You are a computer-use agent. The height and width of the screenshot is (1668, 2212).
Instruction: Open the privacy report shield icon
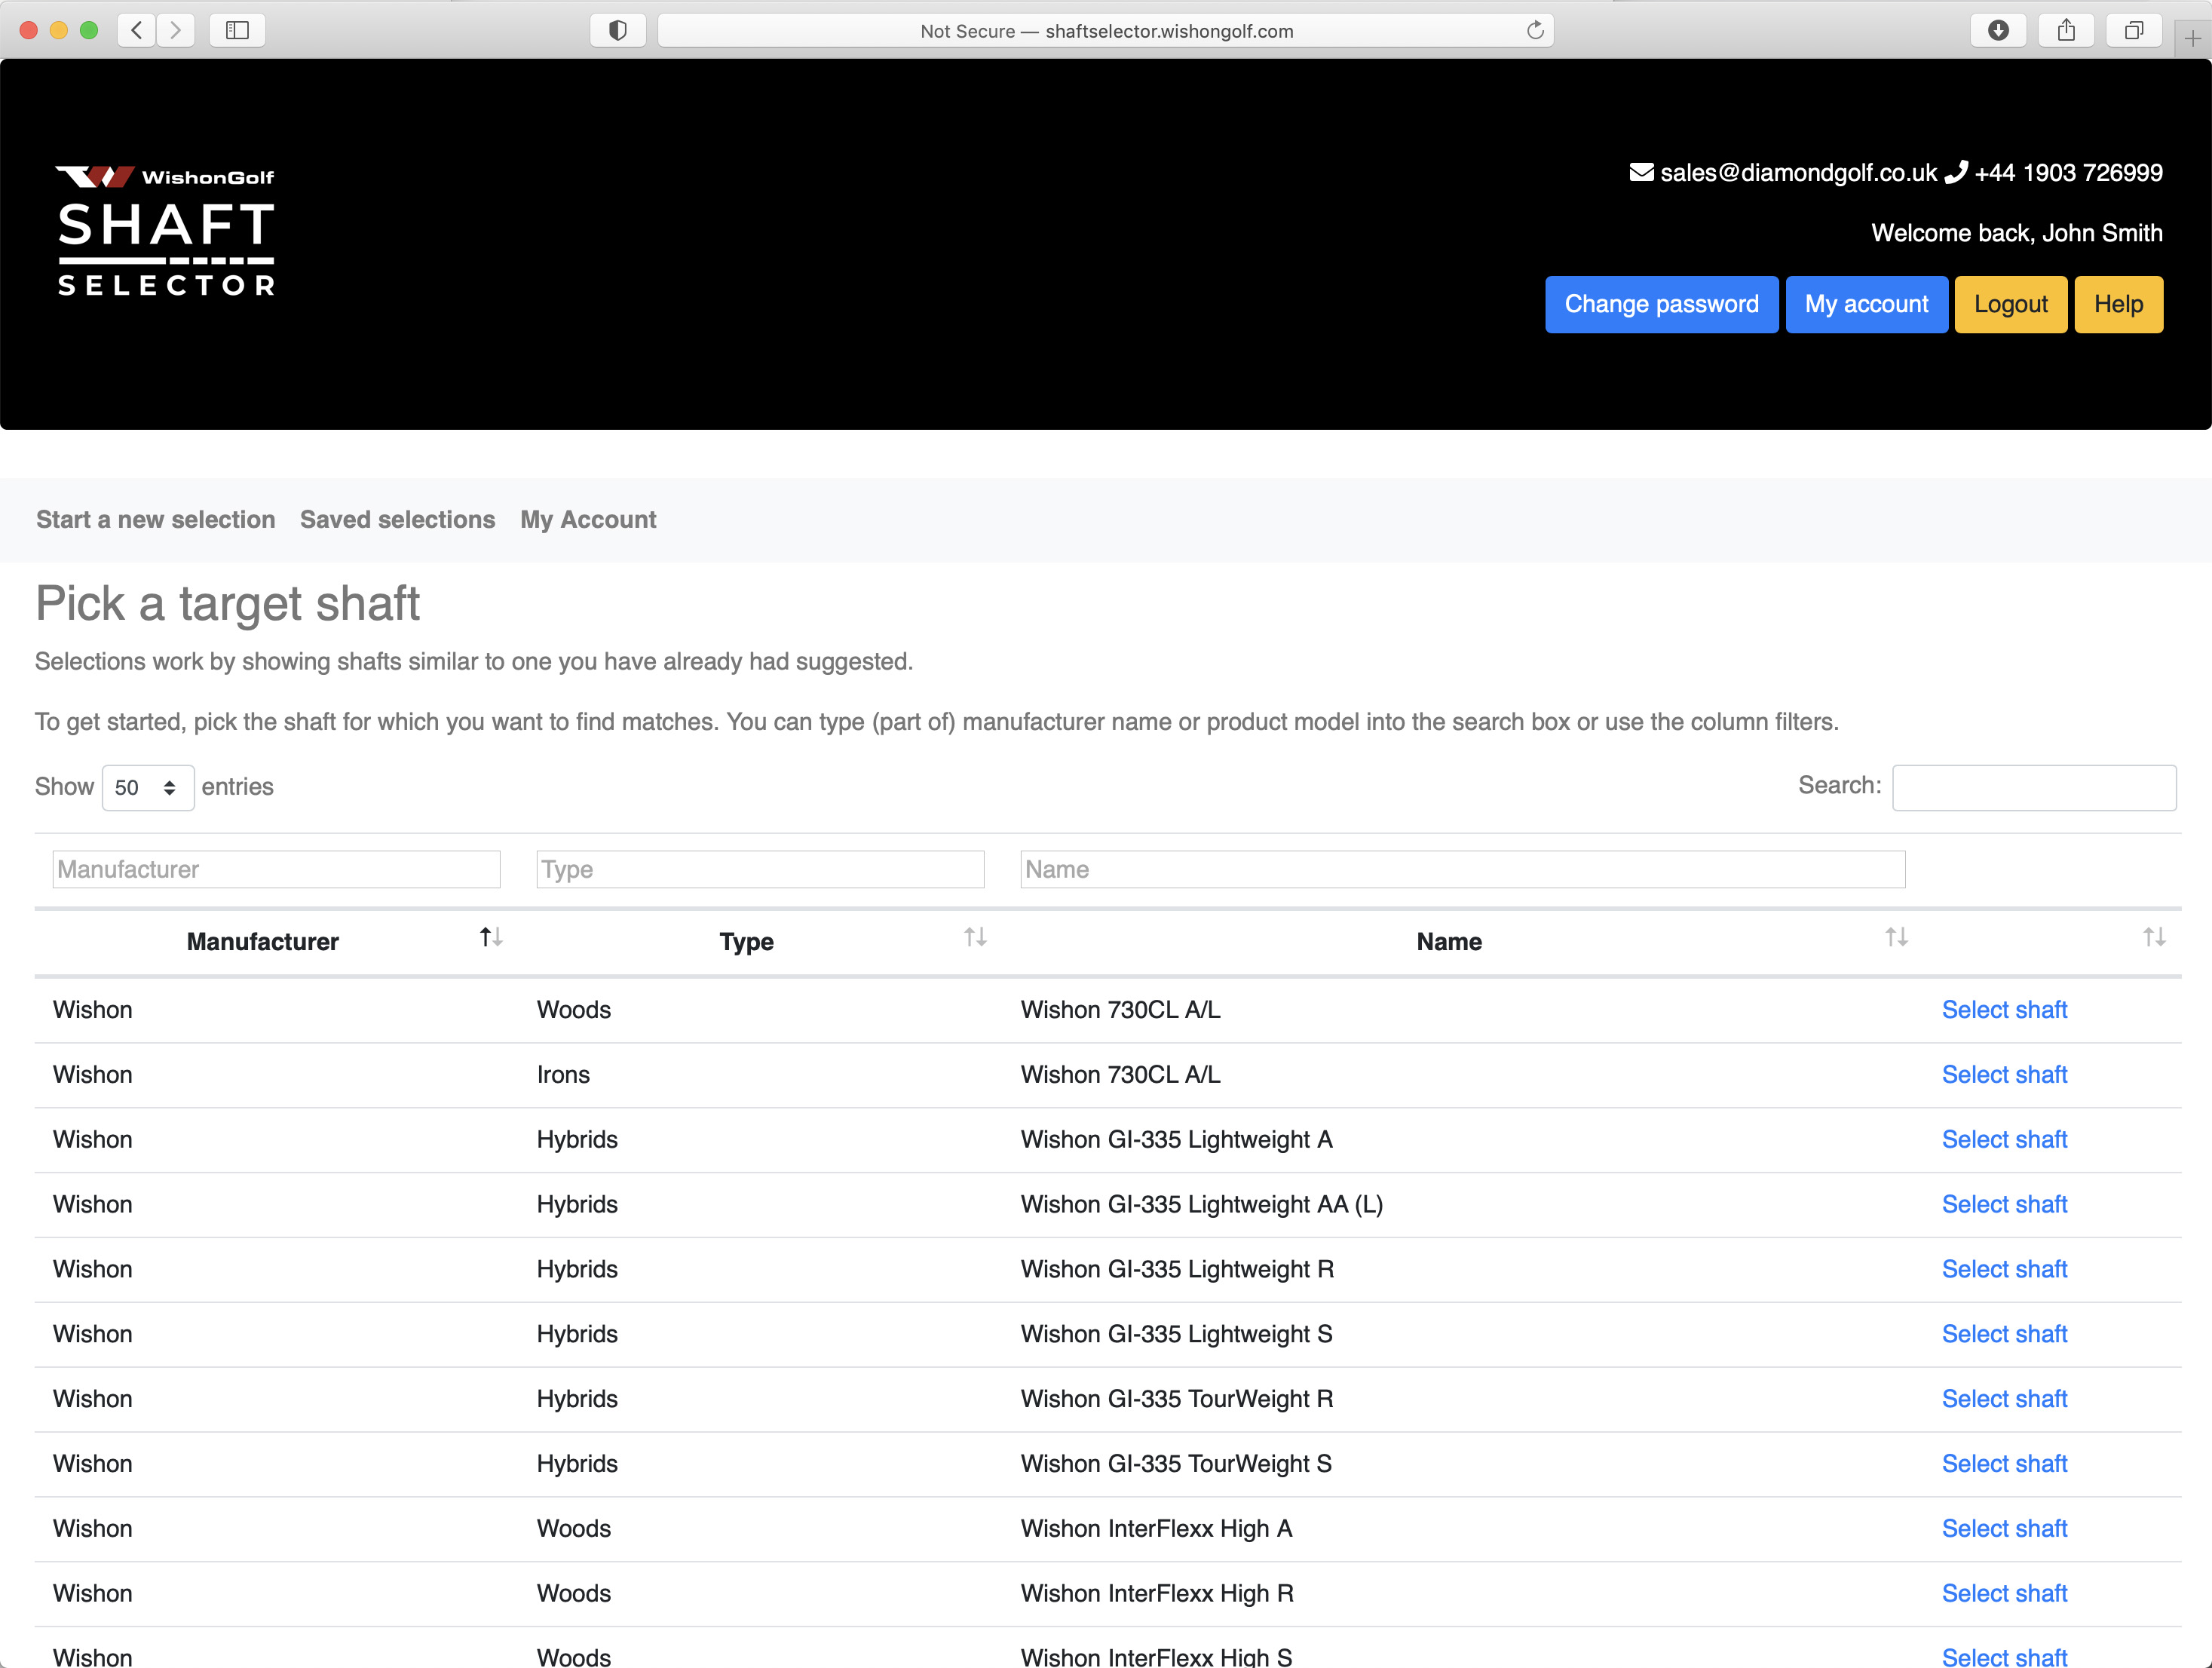click(618, 30)
